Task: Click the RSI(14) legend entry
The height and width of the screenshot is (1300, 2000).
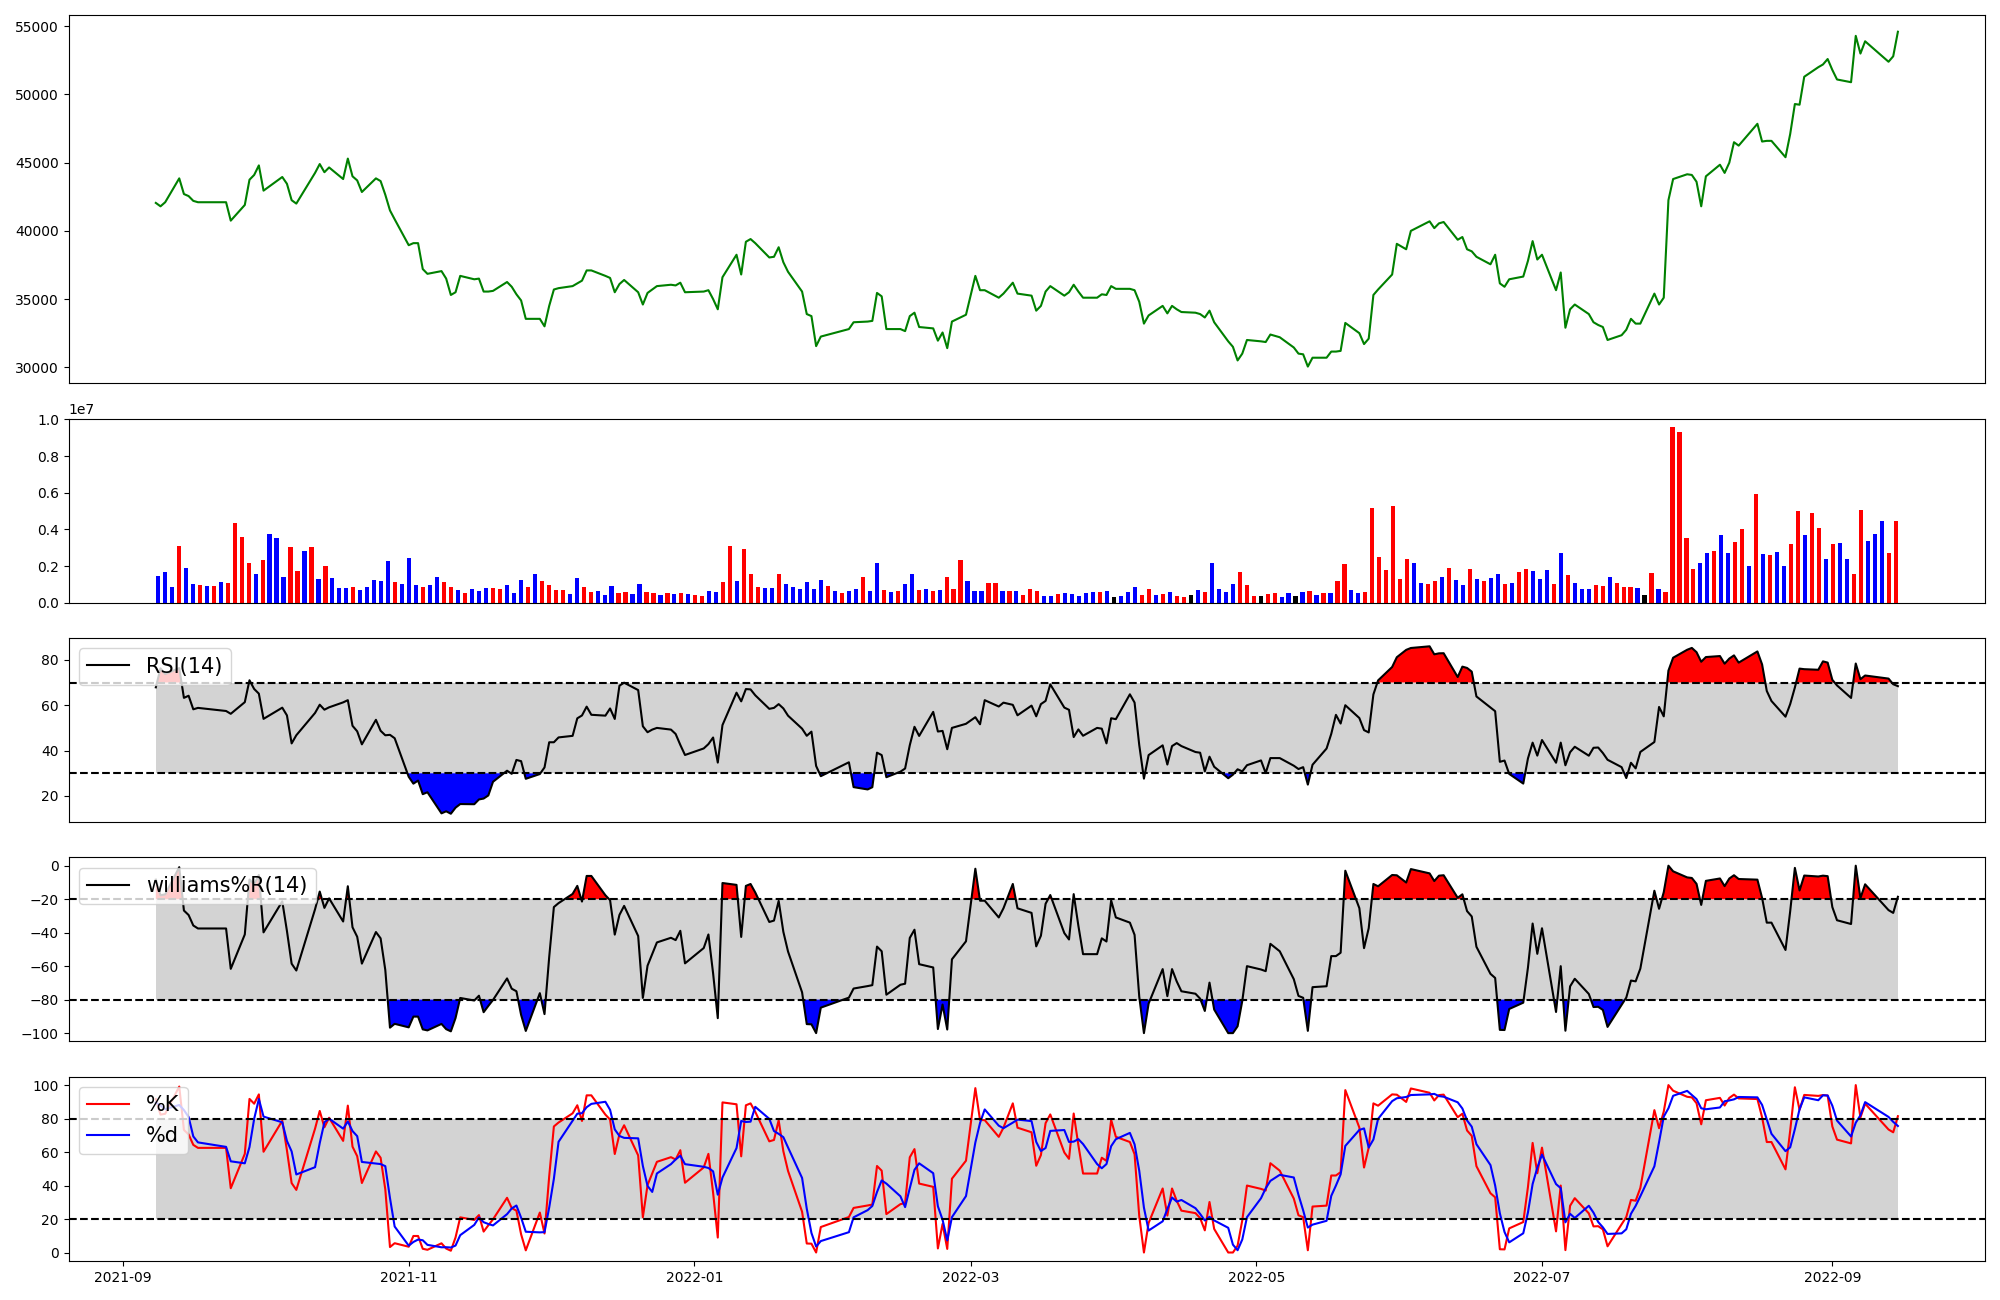Action: (183, 666)
